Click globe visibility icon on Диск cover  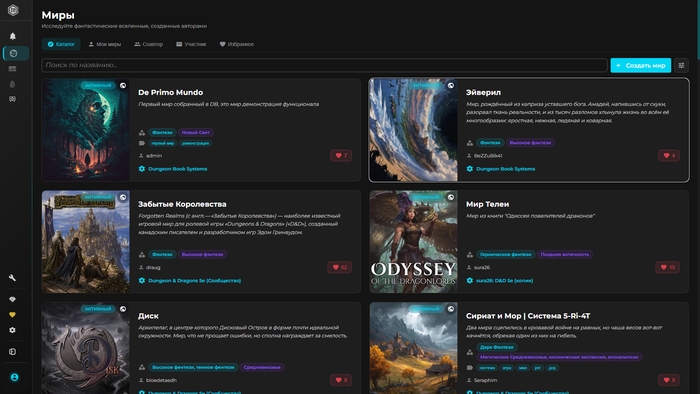123,309
